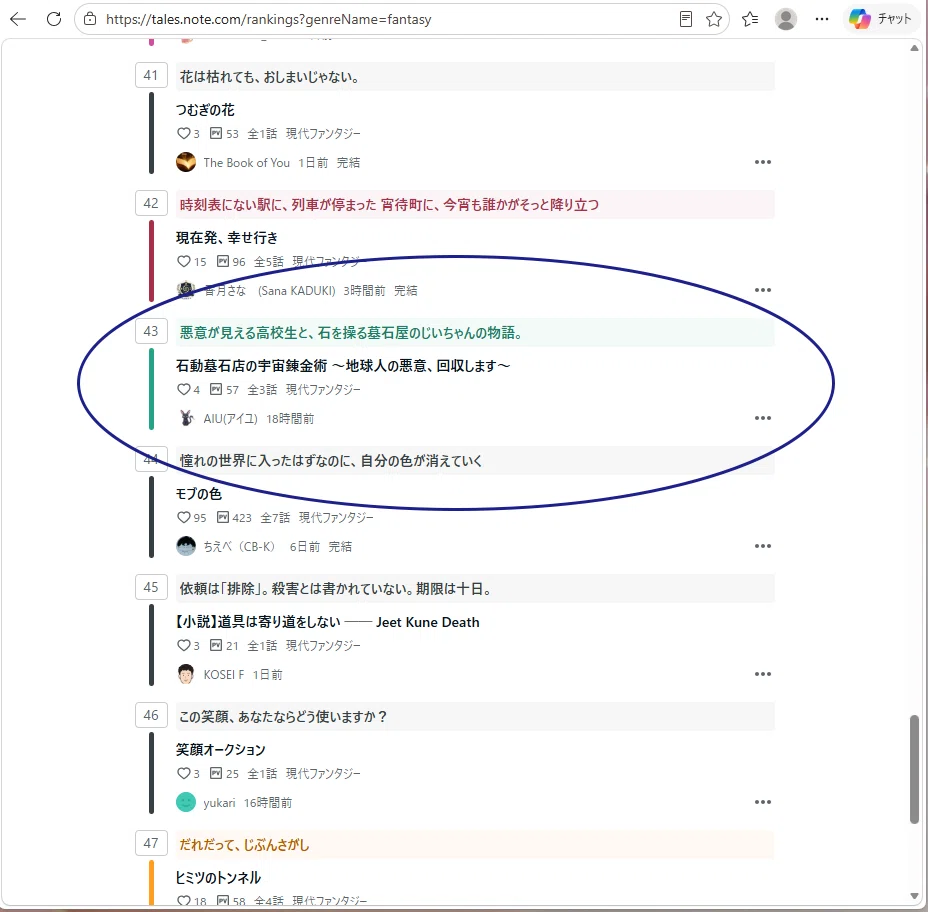The width and height of the screenshot is (928, 912).
Task: Open the Copilot チャット button
Action: point(881,19)
